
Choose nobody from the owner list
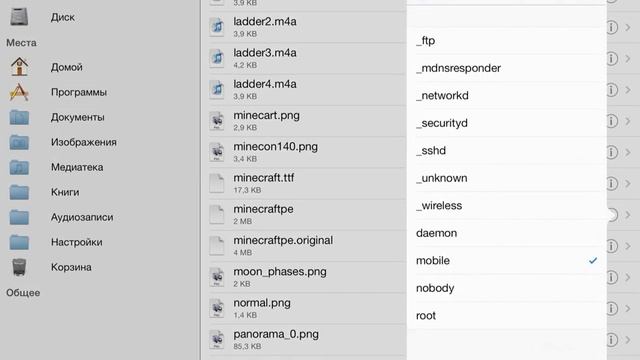507,288
